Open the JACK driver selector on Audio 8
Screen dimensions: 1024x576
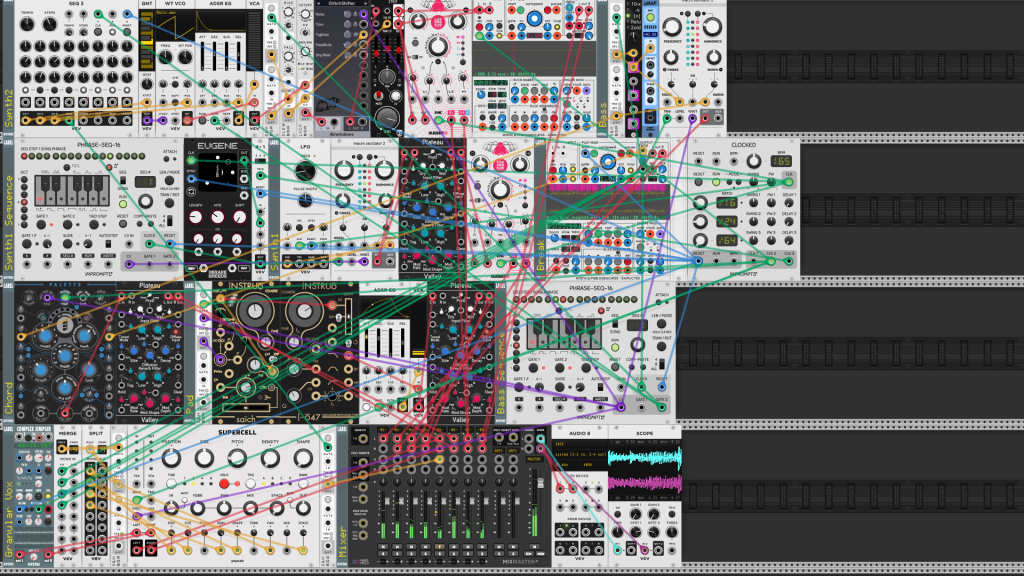[x=579, y=444]
